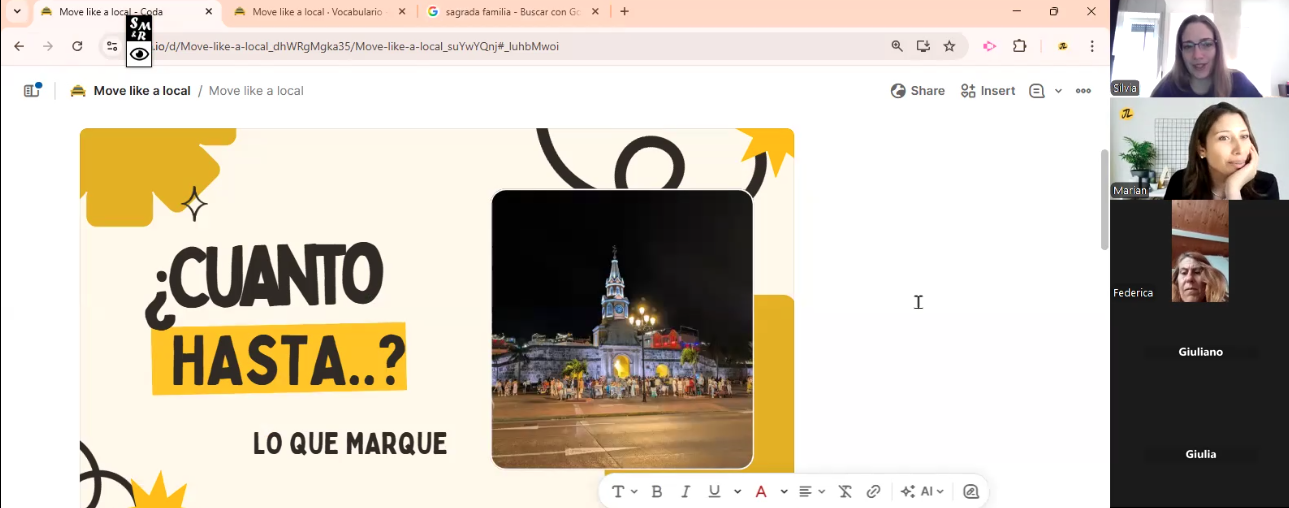Go back in browser history
Viewport: 1289px width, 508px height.
pyautogui.click(x=19, y=46)
